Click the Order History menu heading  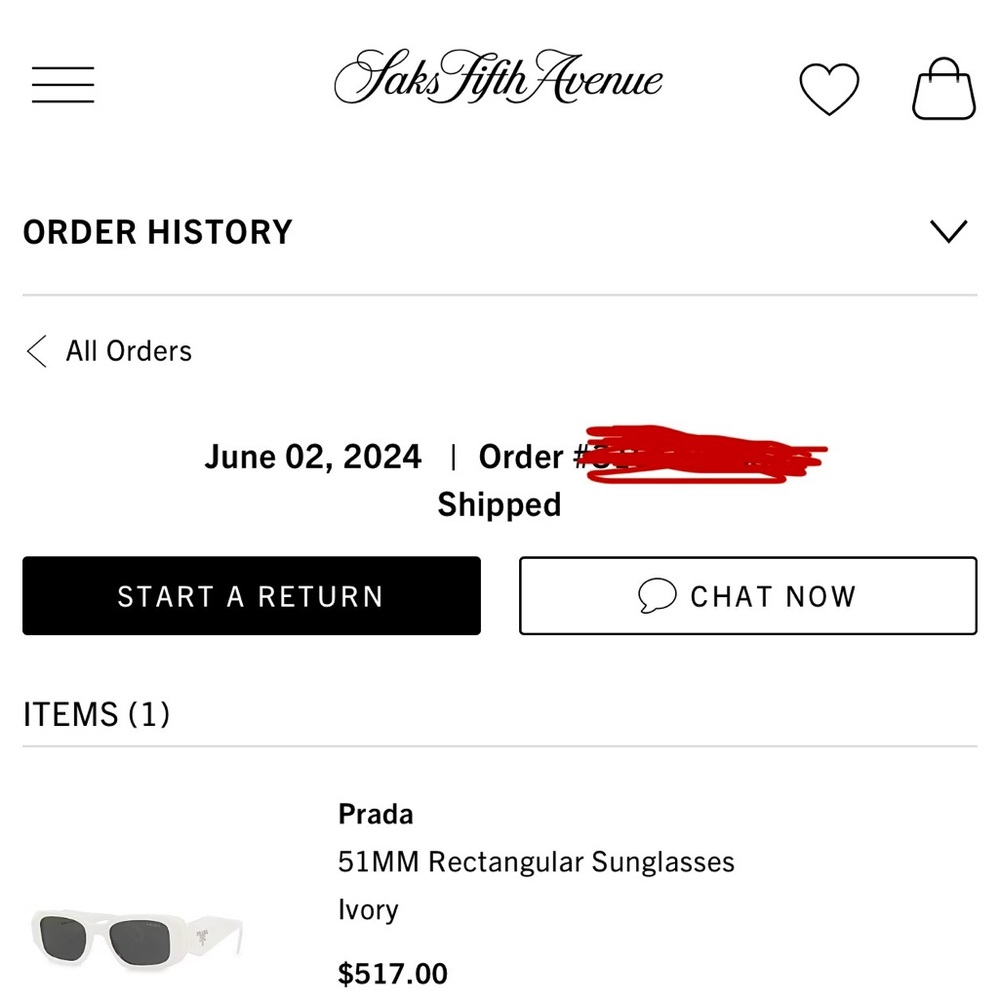coord(156,231)
